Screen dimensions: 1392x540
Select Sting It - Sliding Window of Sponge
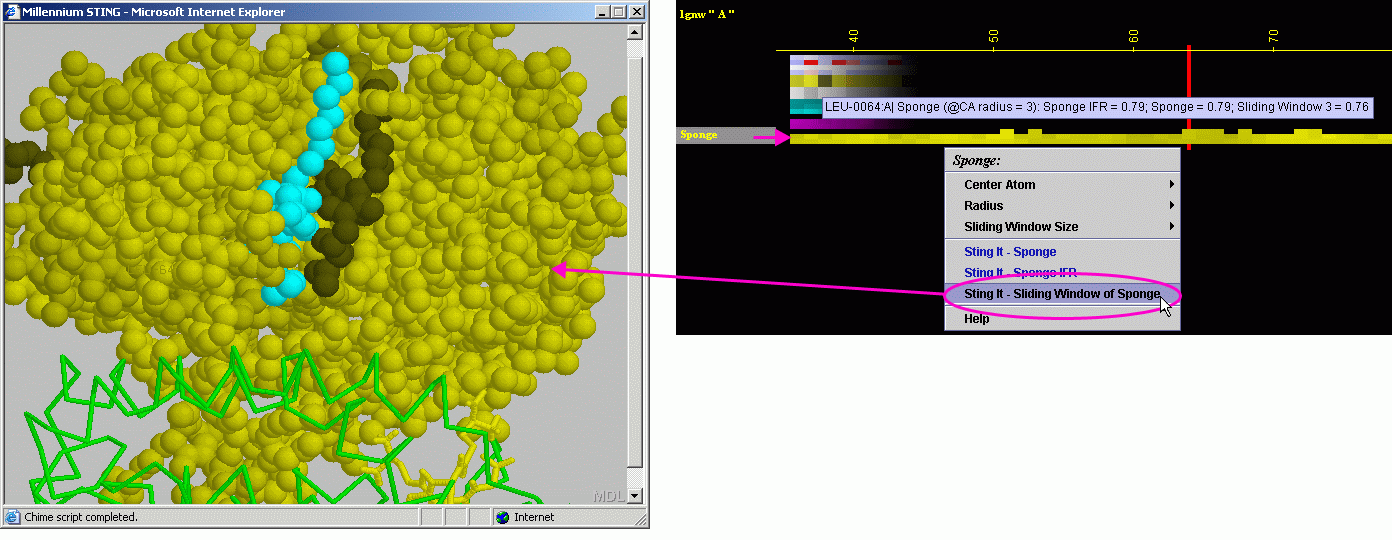1062,294
